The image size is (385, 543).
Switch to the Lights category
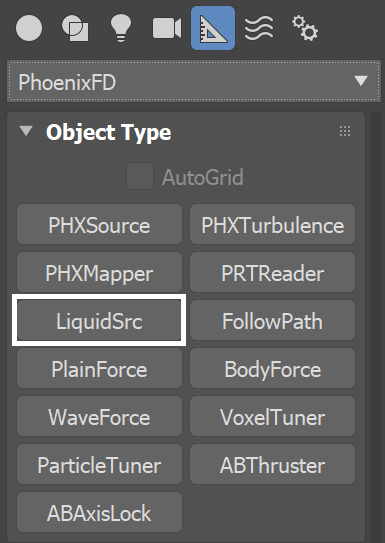pyautogui.click(x=121, y=28)
